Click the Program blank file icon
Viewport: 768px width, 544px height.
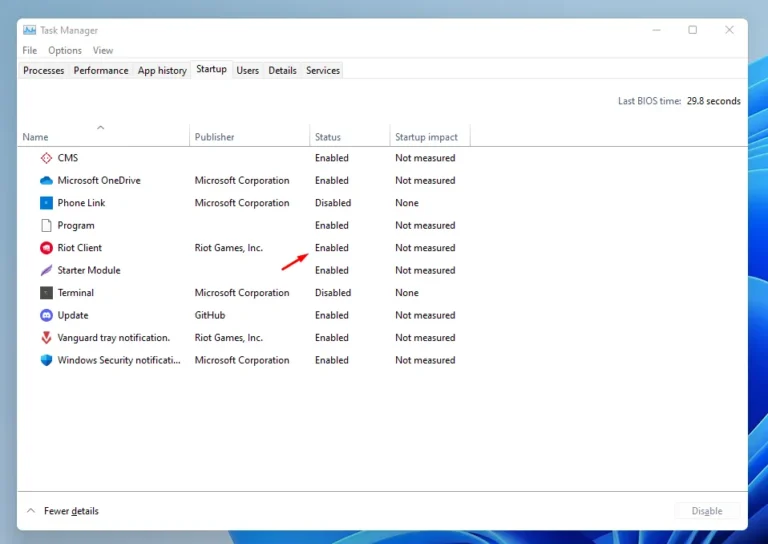click(x=46, y=225)
